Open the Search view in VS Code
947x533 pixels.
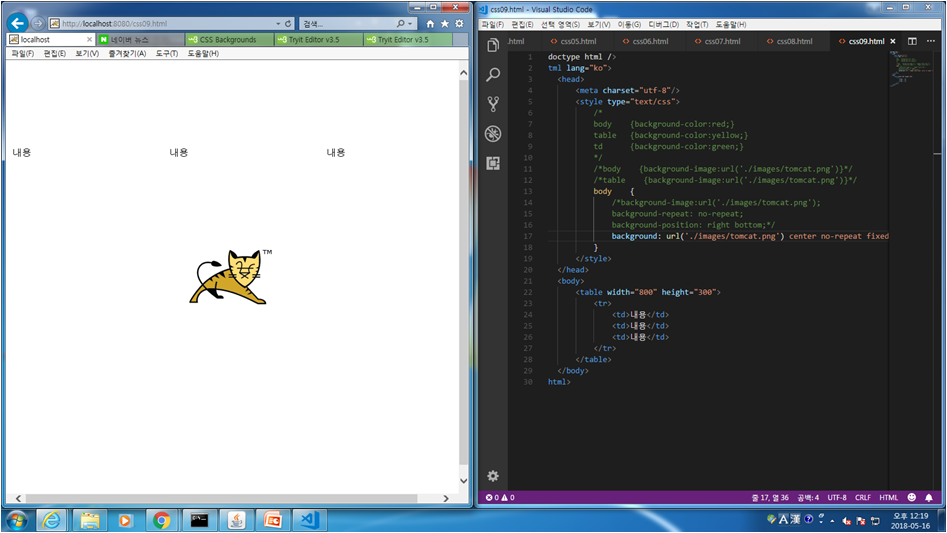point(493,74)
